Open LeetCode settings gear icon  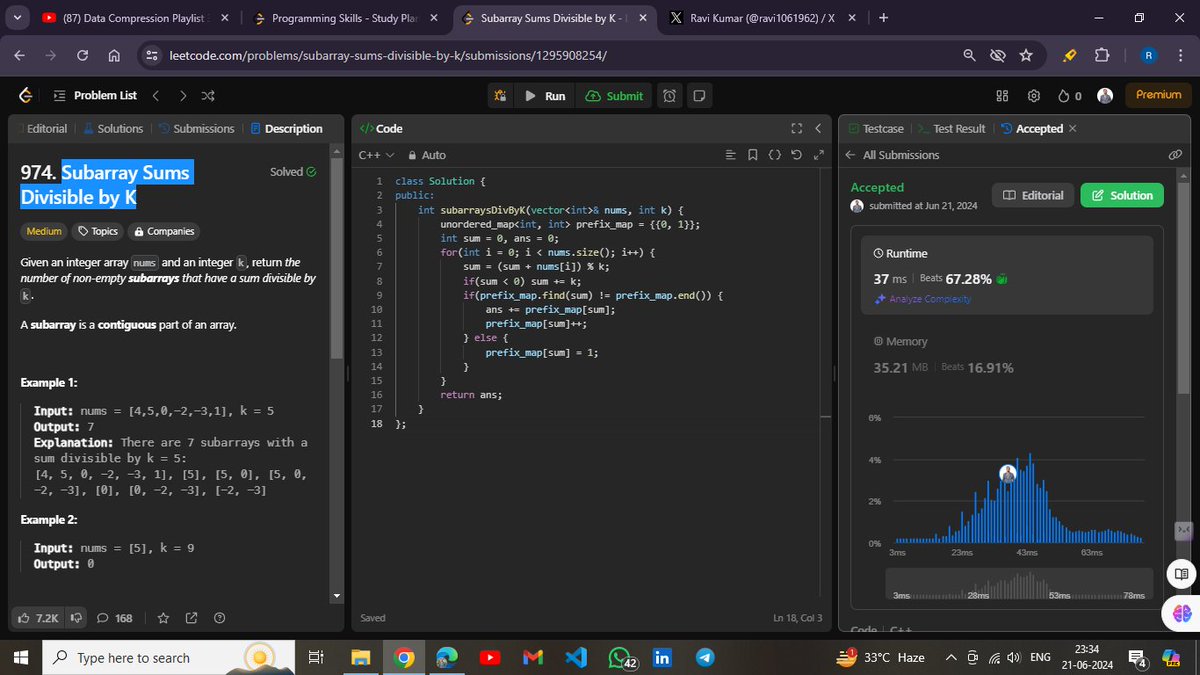click(x=1034, y=95)
